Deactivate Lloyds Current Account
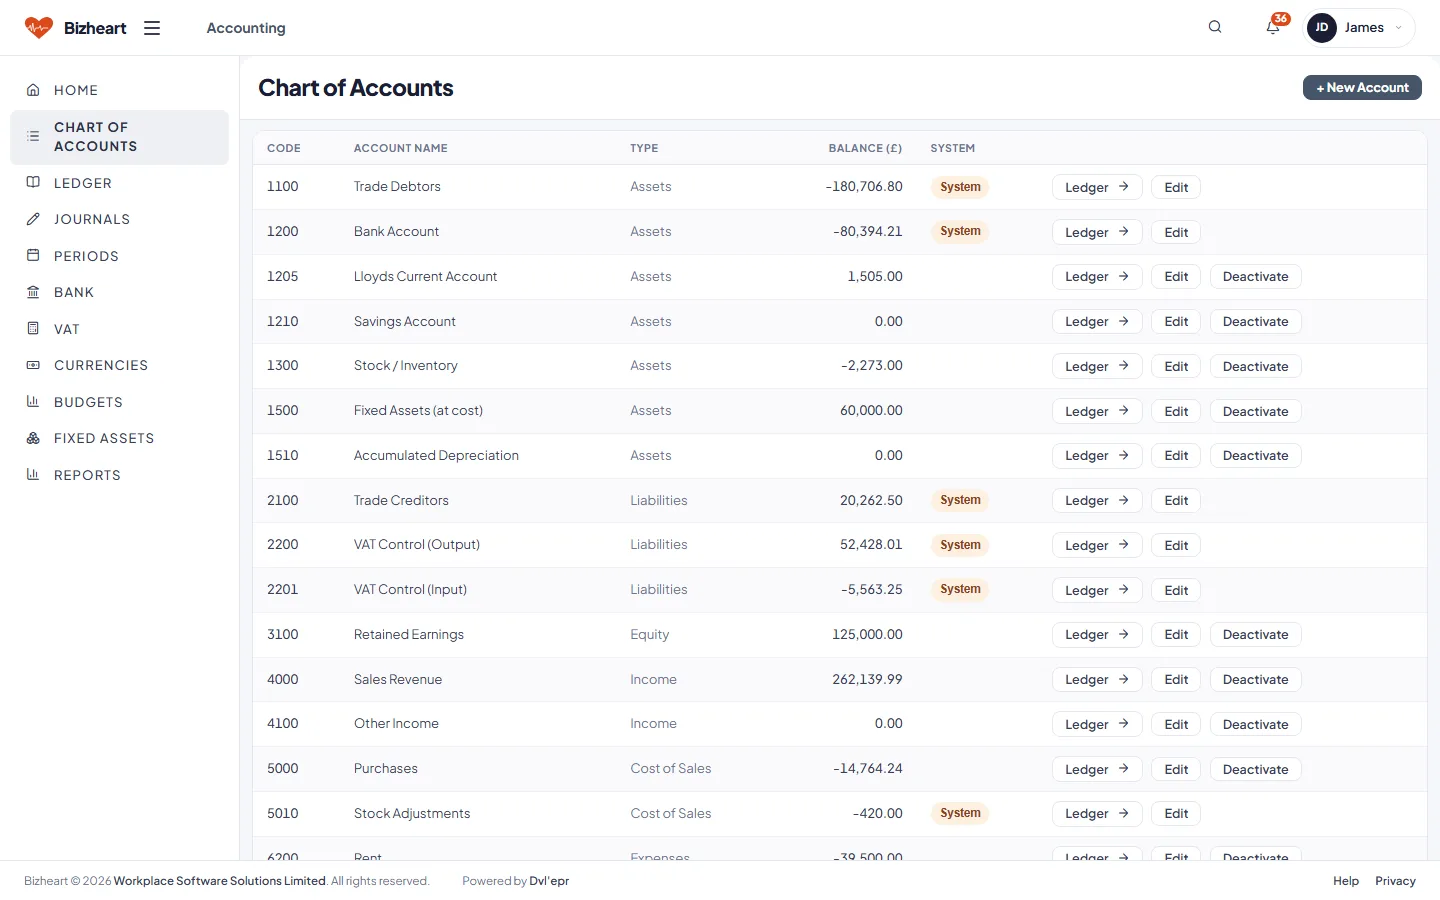This screenshot has height=900, width=1440. 1255,277
